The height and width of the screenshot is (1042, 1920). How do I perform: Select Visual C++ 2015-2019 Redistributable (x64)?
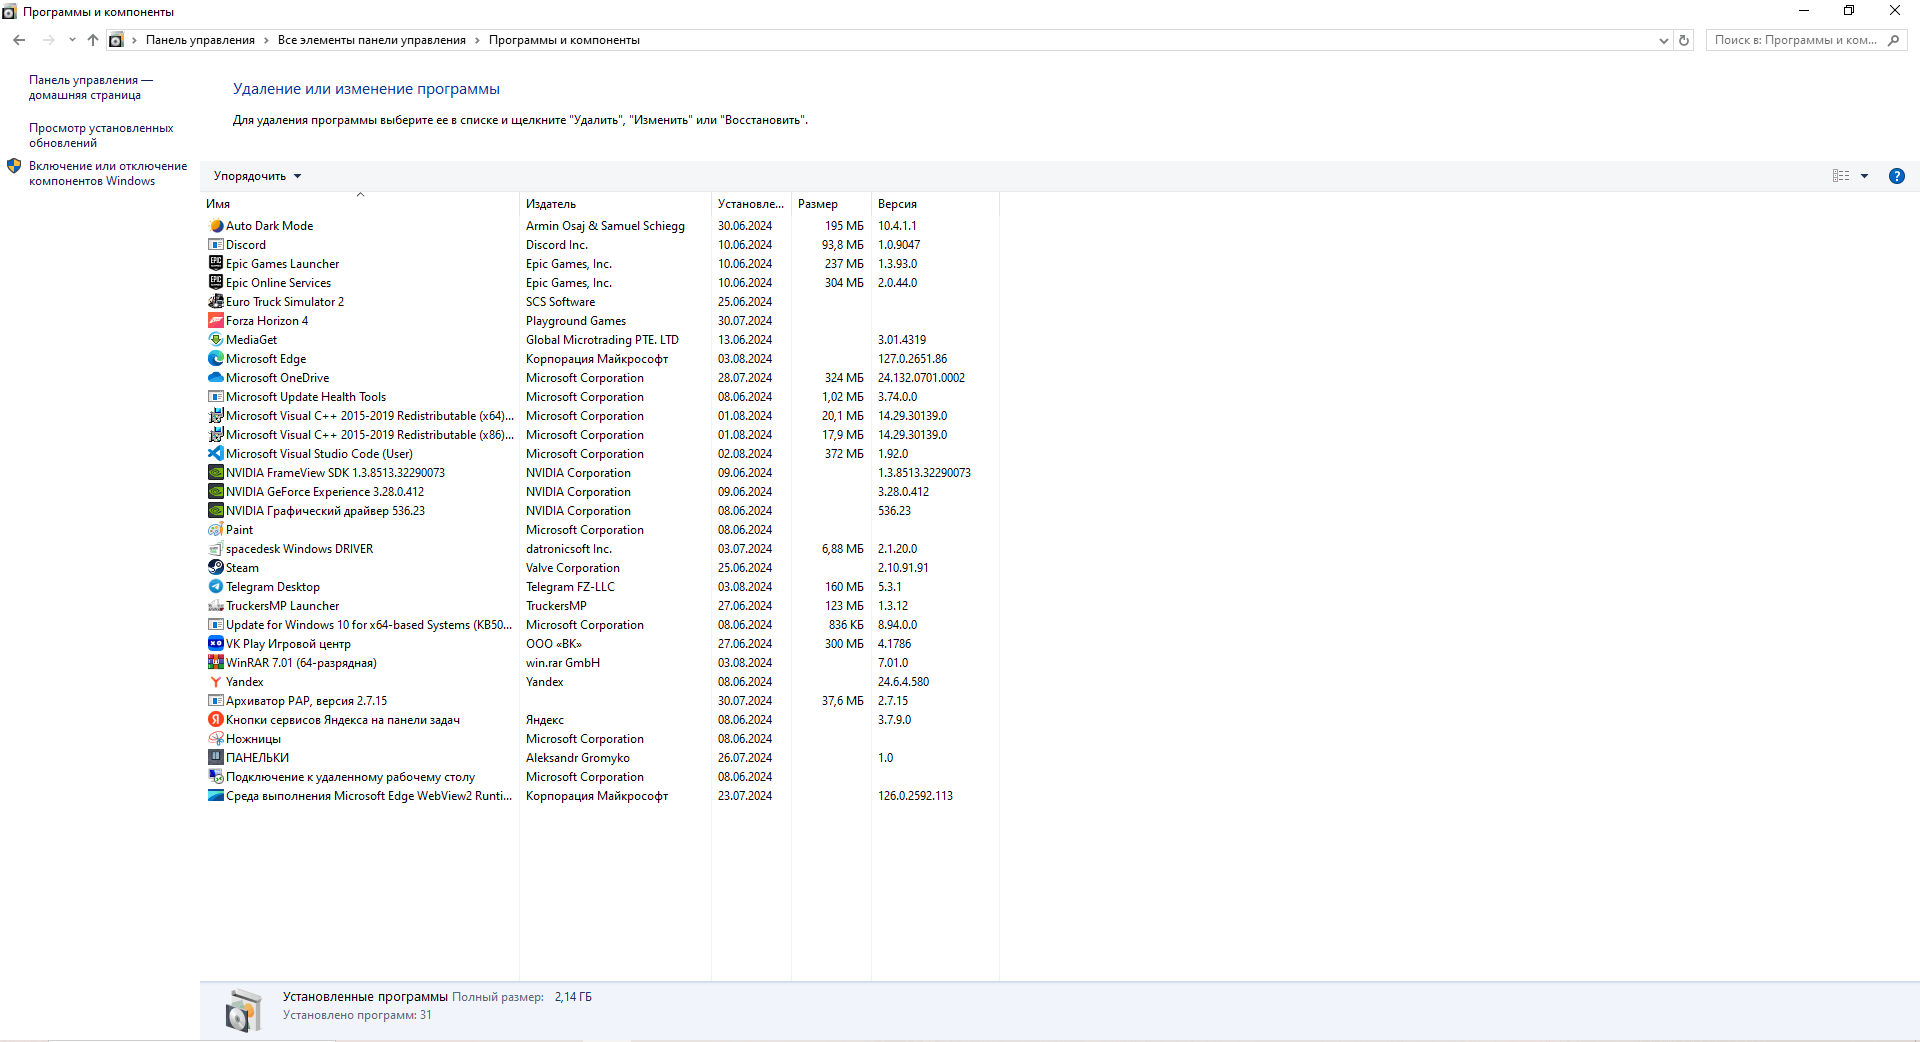600,416
